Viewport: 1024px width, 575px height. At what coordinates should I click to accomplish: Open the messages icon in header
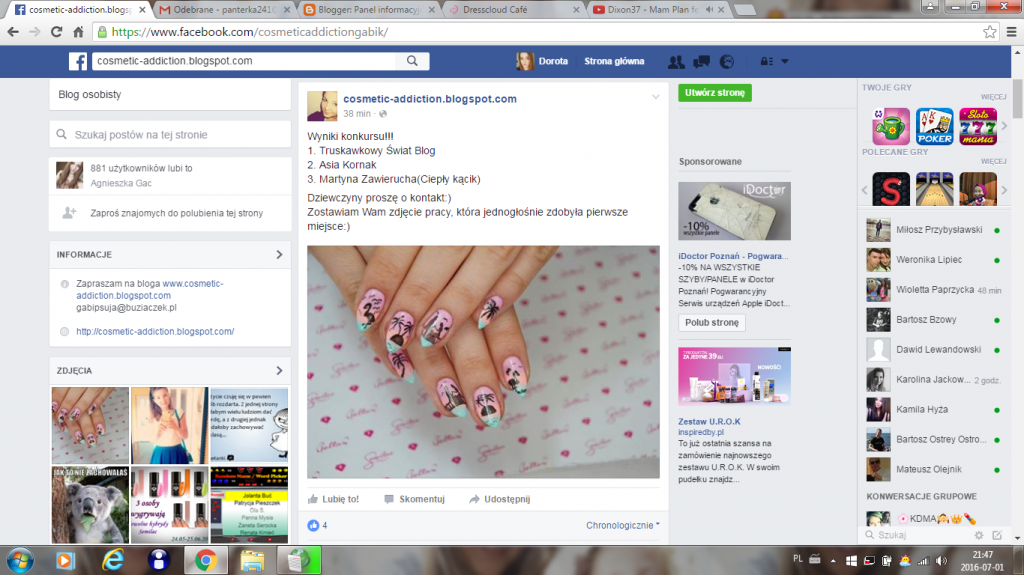701,61
